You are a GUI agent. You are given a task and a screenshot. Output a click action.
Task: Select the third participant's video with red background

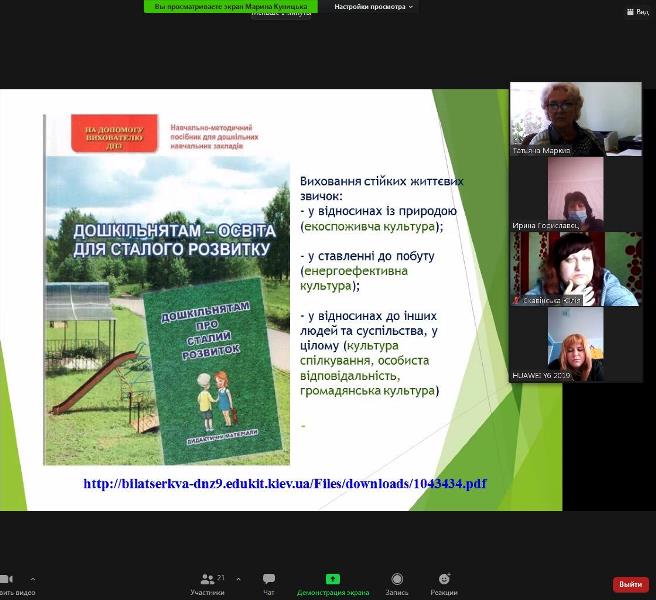(575, 269)
